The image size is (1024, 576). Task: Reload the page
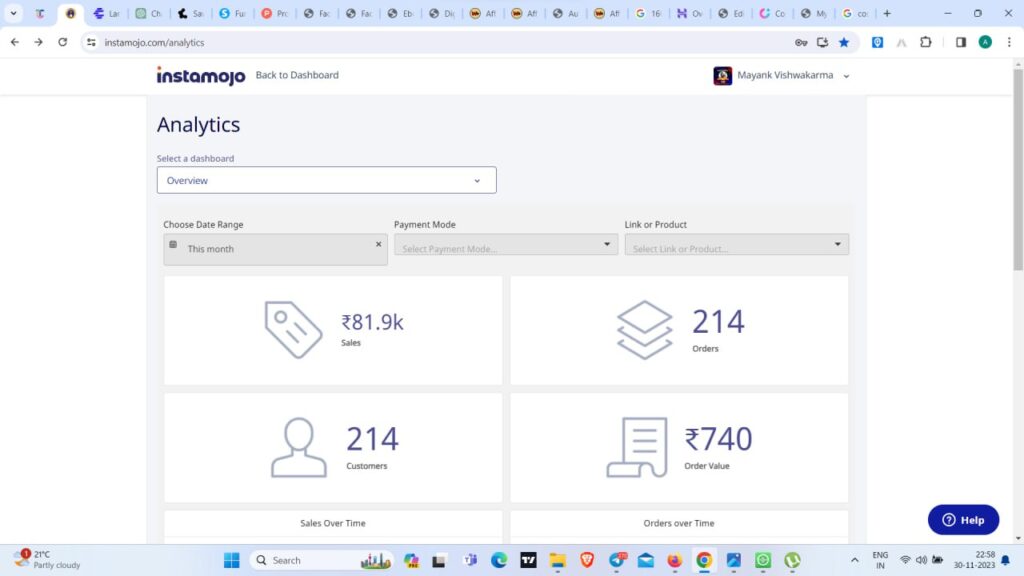[x=63, y=42]
